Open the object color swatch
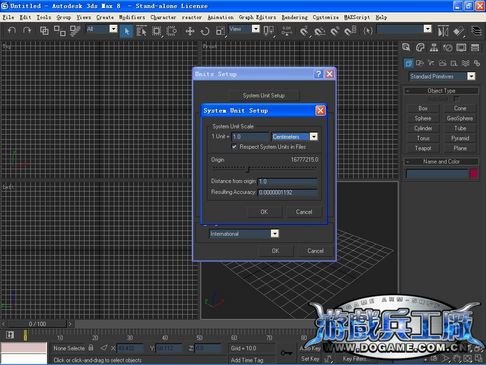 click(x=474, y=173)
